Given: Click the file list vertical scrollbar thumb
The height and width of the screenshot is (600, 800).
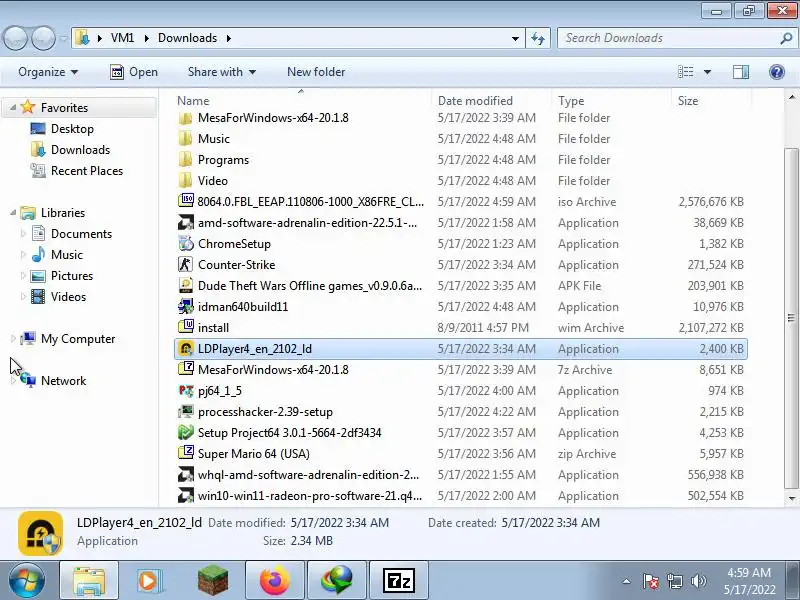Looking at the screenshot, I should click(x=791, y=318).
